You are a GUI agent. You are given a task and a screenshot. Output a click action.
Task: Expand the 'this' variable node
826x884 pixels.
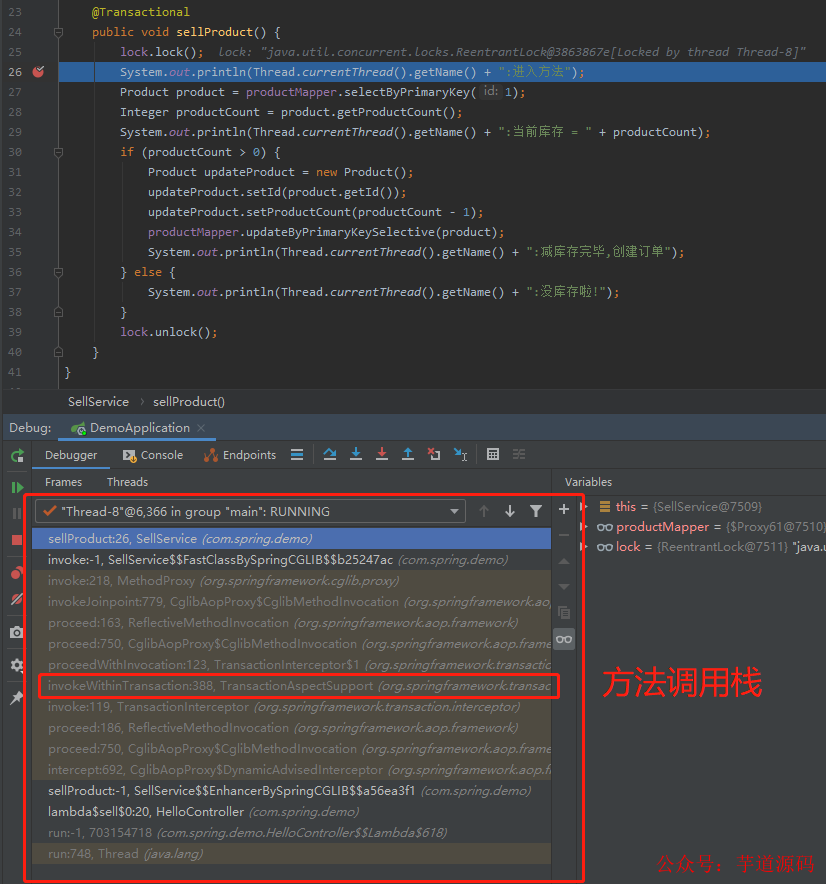tap(584, 506)
